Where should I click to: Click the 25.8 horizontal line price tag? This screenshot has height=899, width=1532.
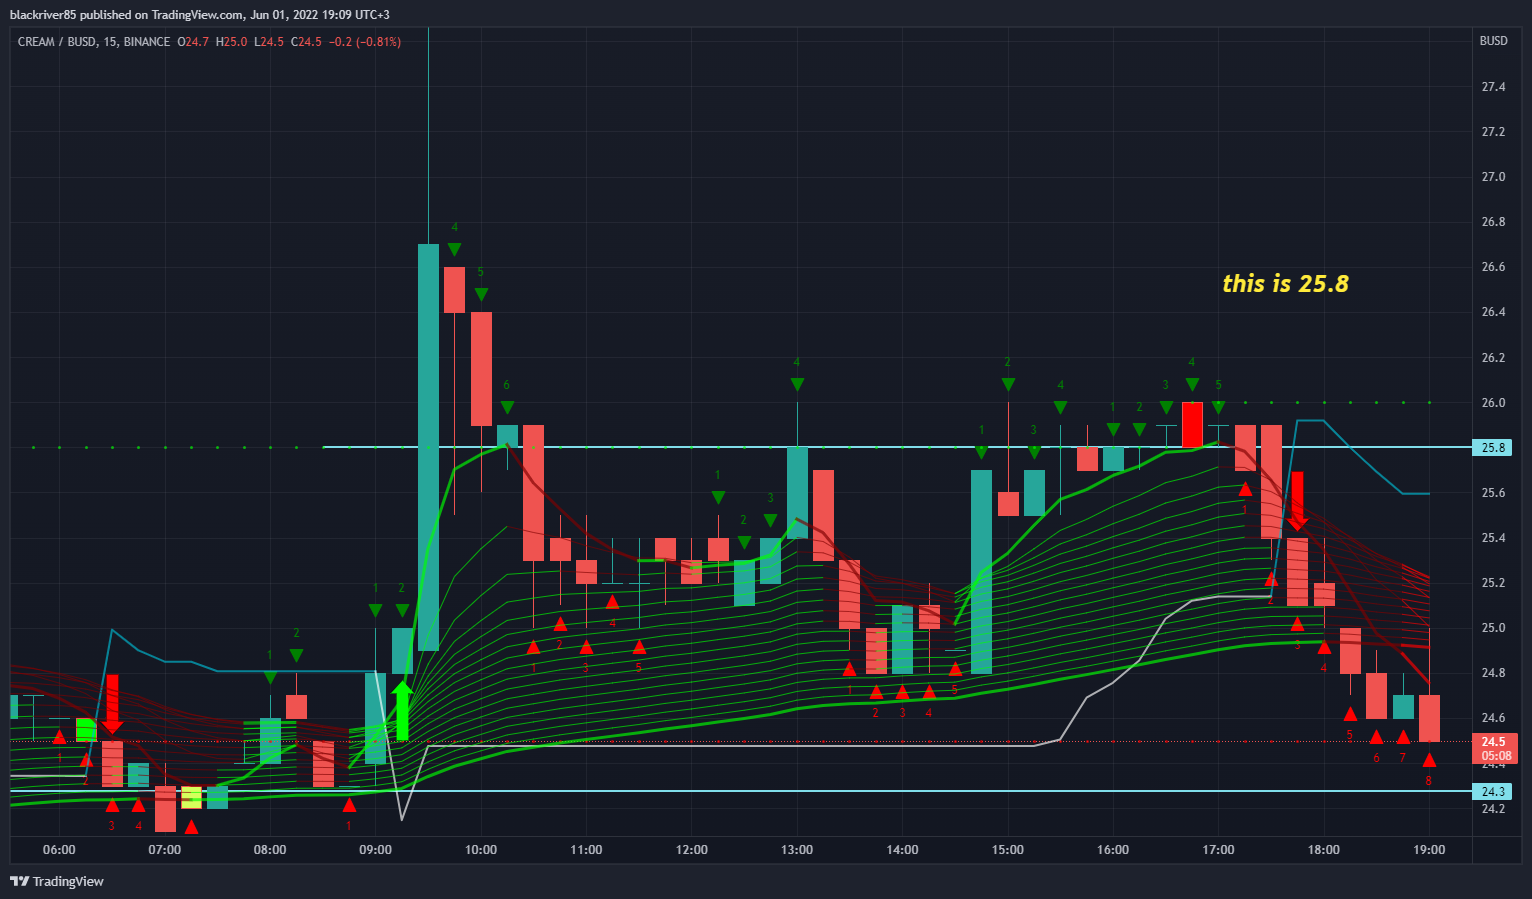[1493, 447]
